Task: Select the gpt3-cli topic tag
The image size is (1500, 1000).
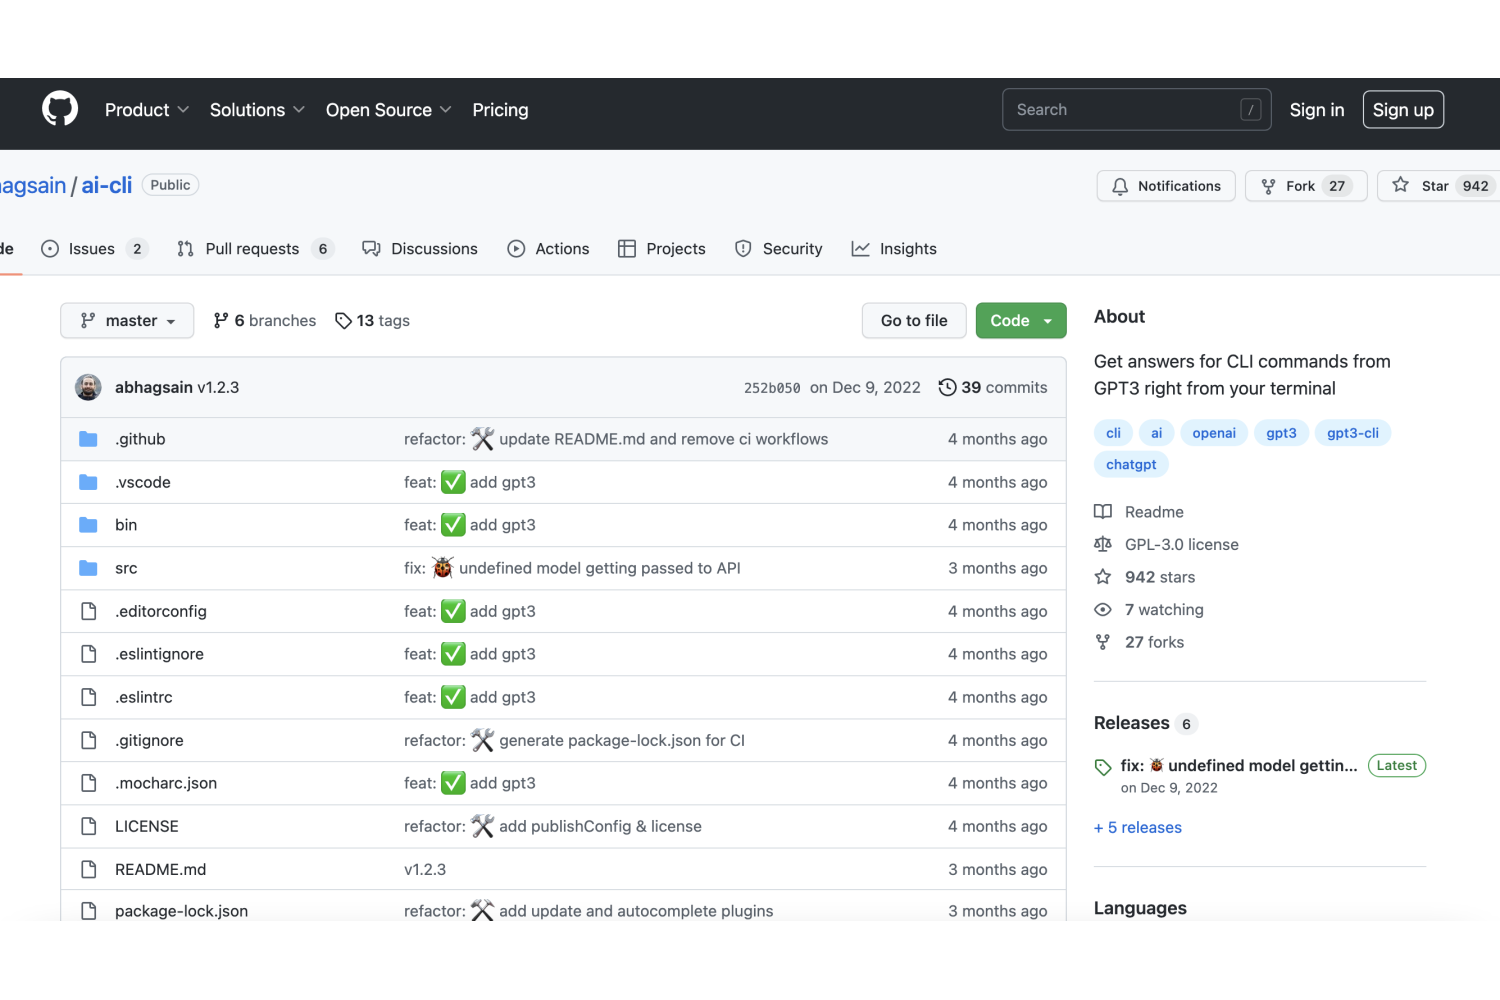Action: pyautogui.click(x=1353, y=433)
